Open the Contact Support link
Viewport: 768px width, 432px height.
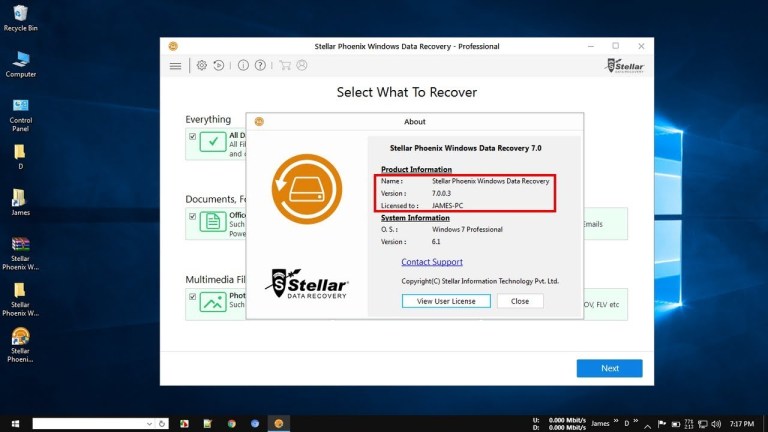pyautogui.click(x=432, y=262)
